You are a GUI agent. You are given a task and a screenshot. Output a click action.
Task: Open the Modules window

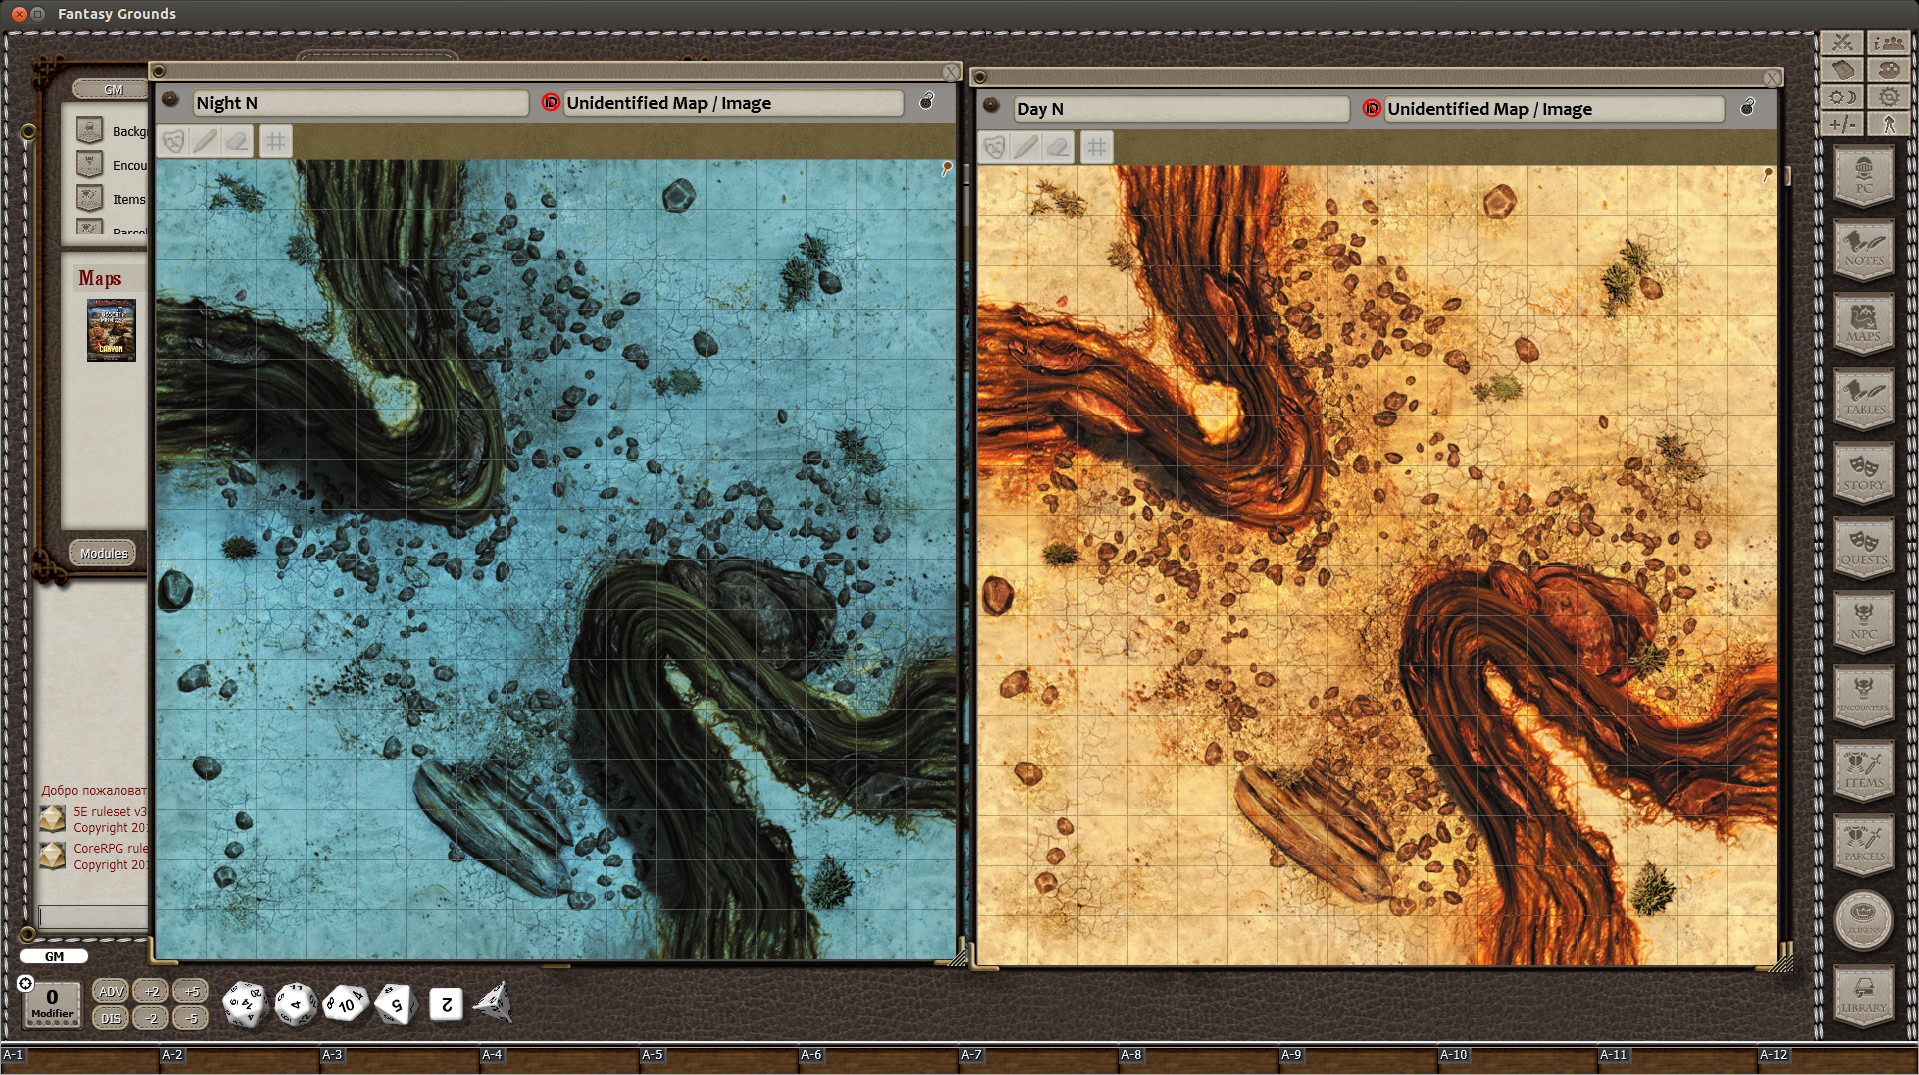[103, 552]
